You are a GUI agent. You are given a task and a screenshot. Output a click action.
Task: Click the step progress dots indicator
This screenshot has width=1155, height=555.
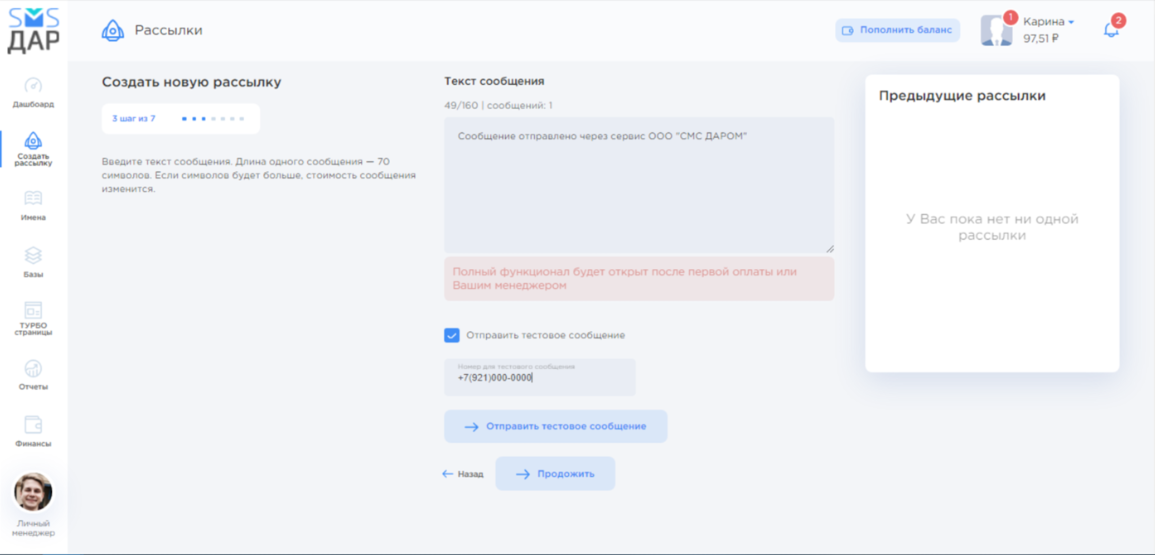(x=213, y=119)
